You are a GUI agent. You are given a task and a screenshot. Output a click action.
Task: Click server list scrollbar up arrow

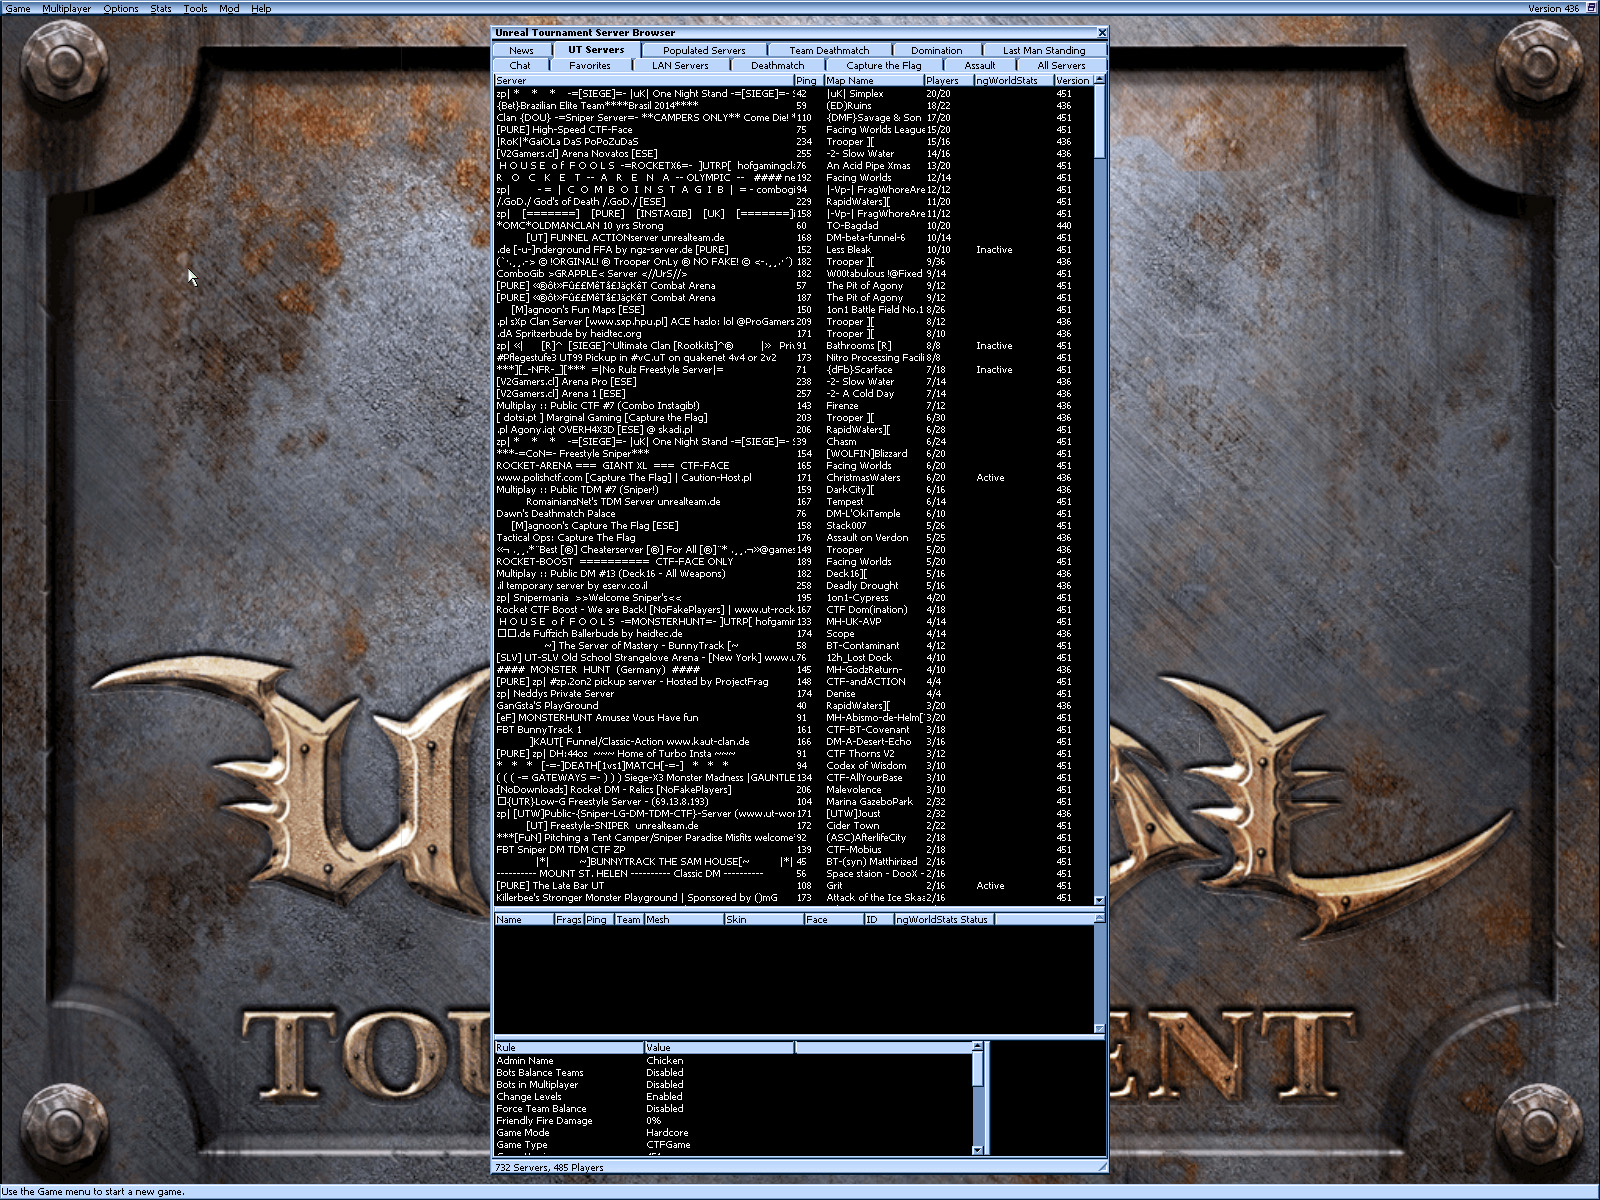pyautogui.click(x=1100, y=79)
